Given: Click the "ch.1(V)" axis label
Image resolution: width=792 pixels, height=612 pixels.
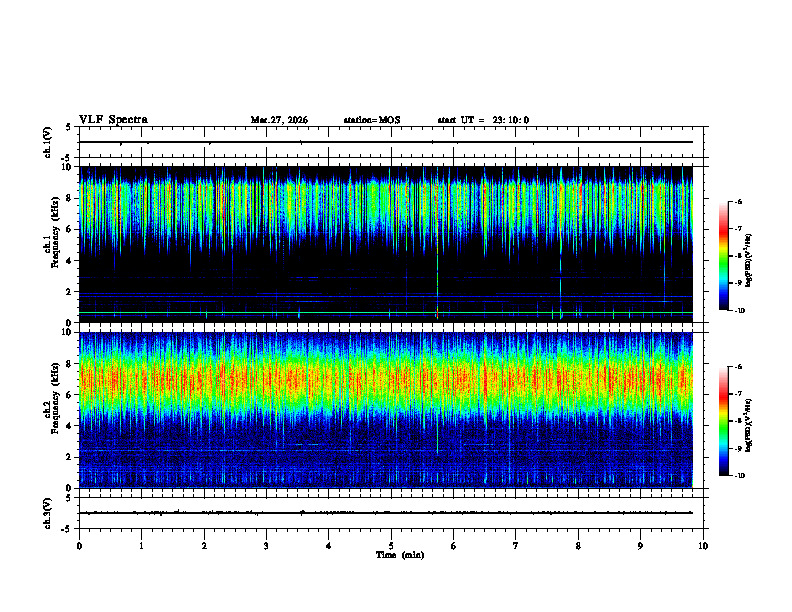Looking at the screenshot, I should pos(48,142).
